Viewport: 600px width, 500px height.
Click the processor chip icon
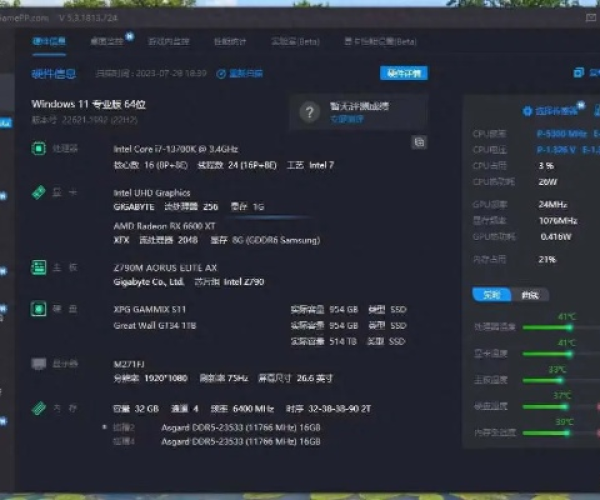point(38,148)
